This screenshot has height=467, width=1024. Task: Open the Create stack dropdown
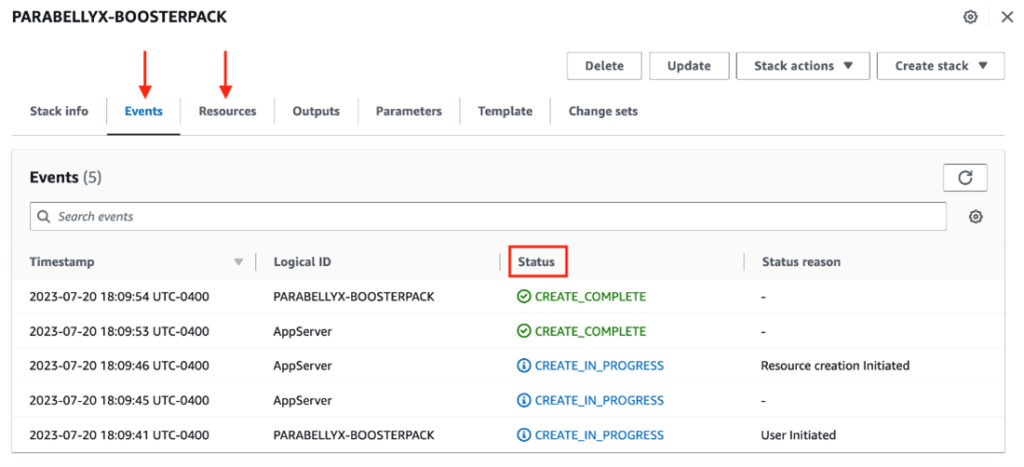point(940,66)
